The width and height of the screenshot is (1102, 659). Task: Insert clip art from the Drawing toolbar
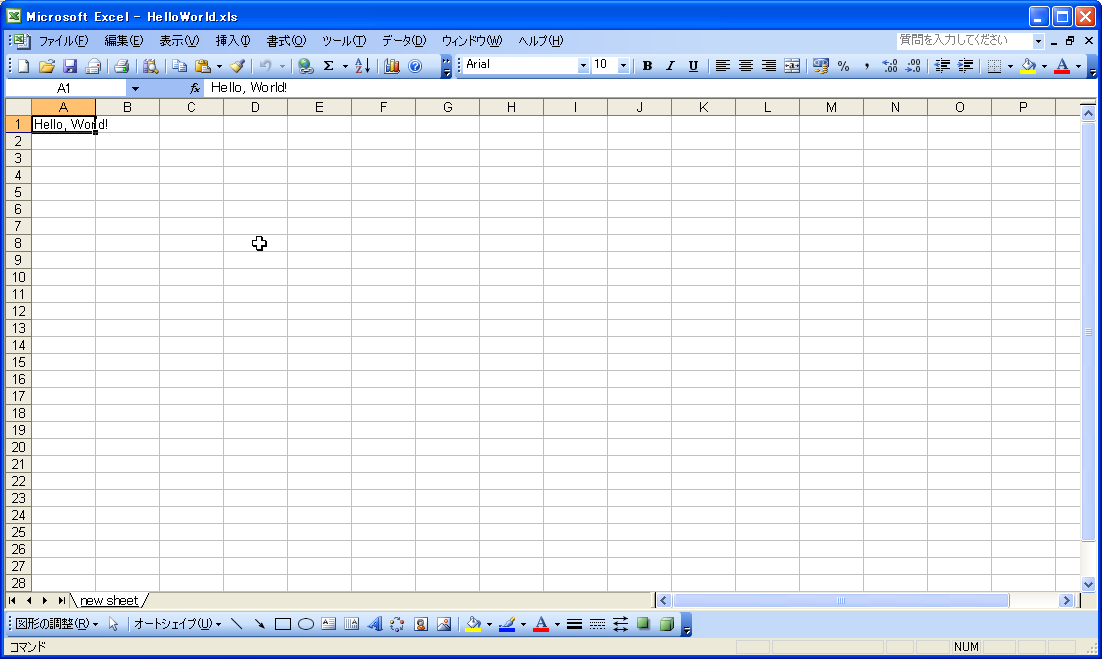point(420,624)
